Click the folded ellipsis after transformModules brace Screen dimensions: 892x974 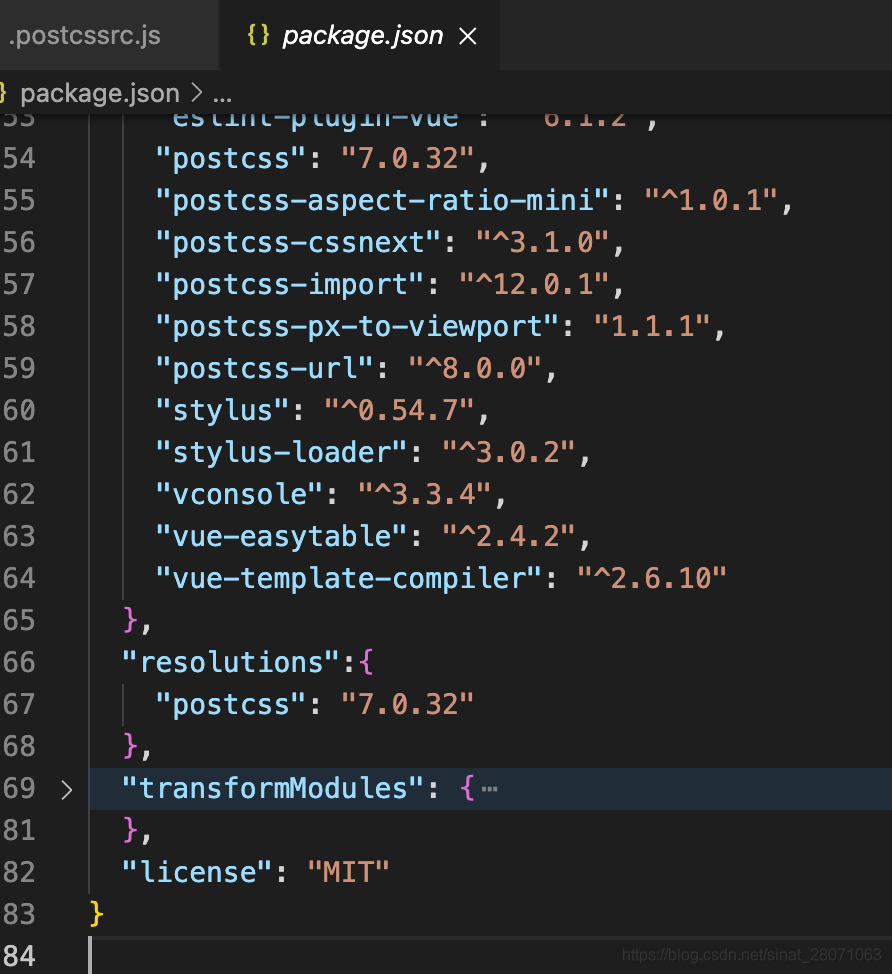489,790
